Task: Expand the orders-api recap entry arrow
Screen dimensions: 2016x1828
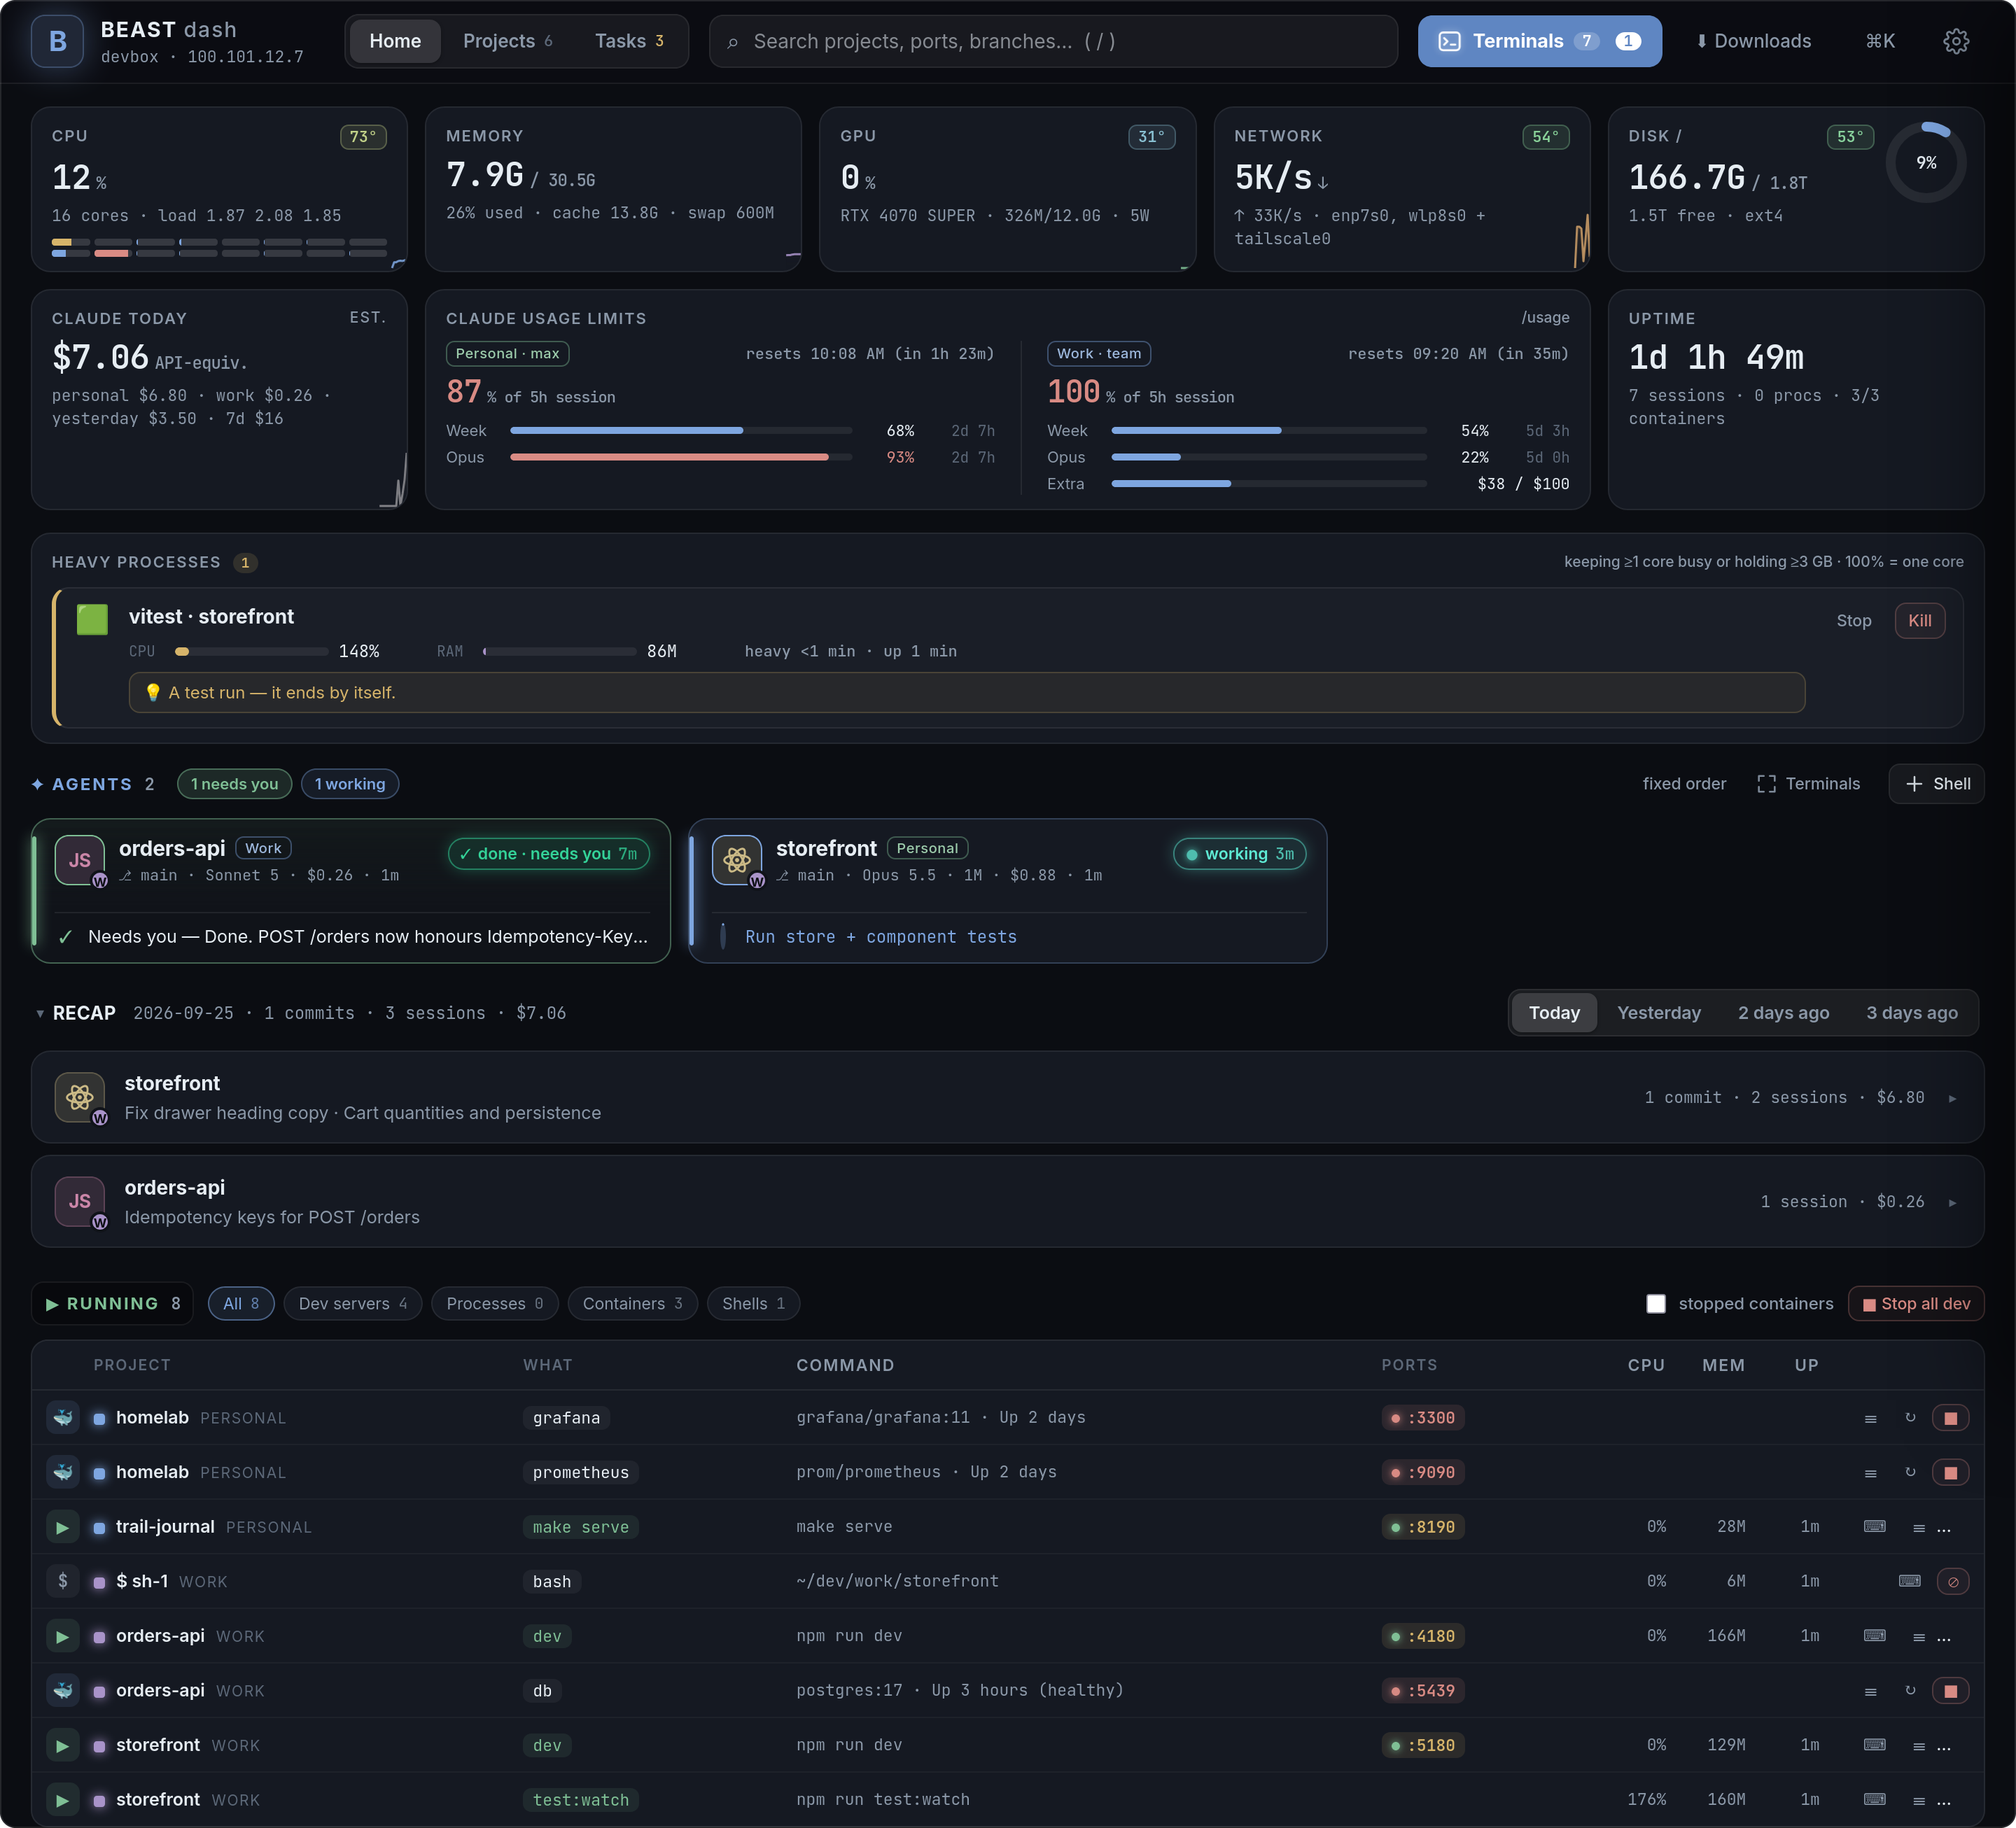Action: pyautogui.click(x=1952, y=1202)
